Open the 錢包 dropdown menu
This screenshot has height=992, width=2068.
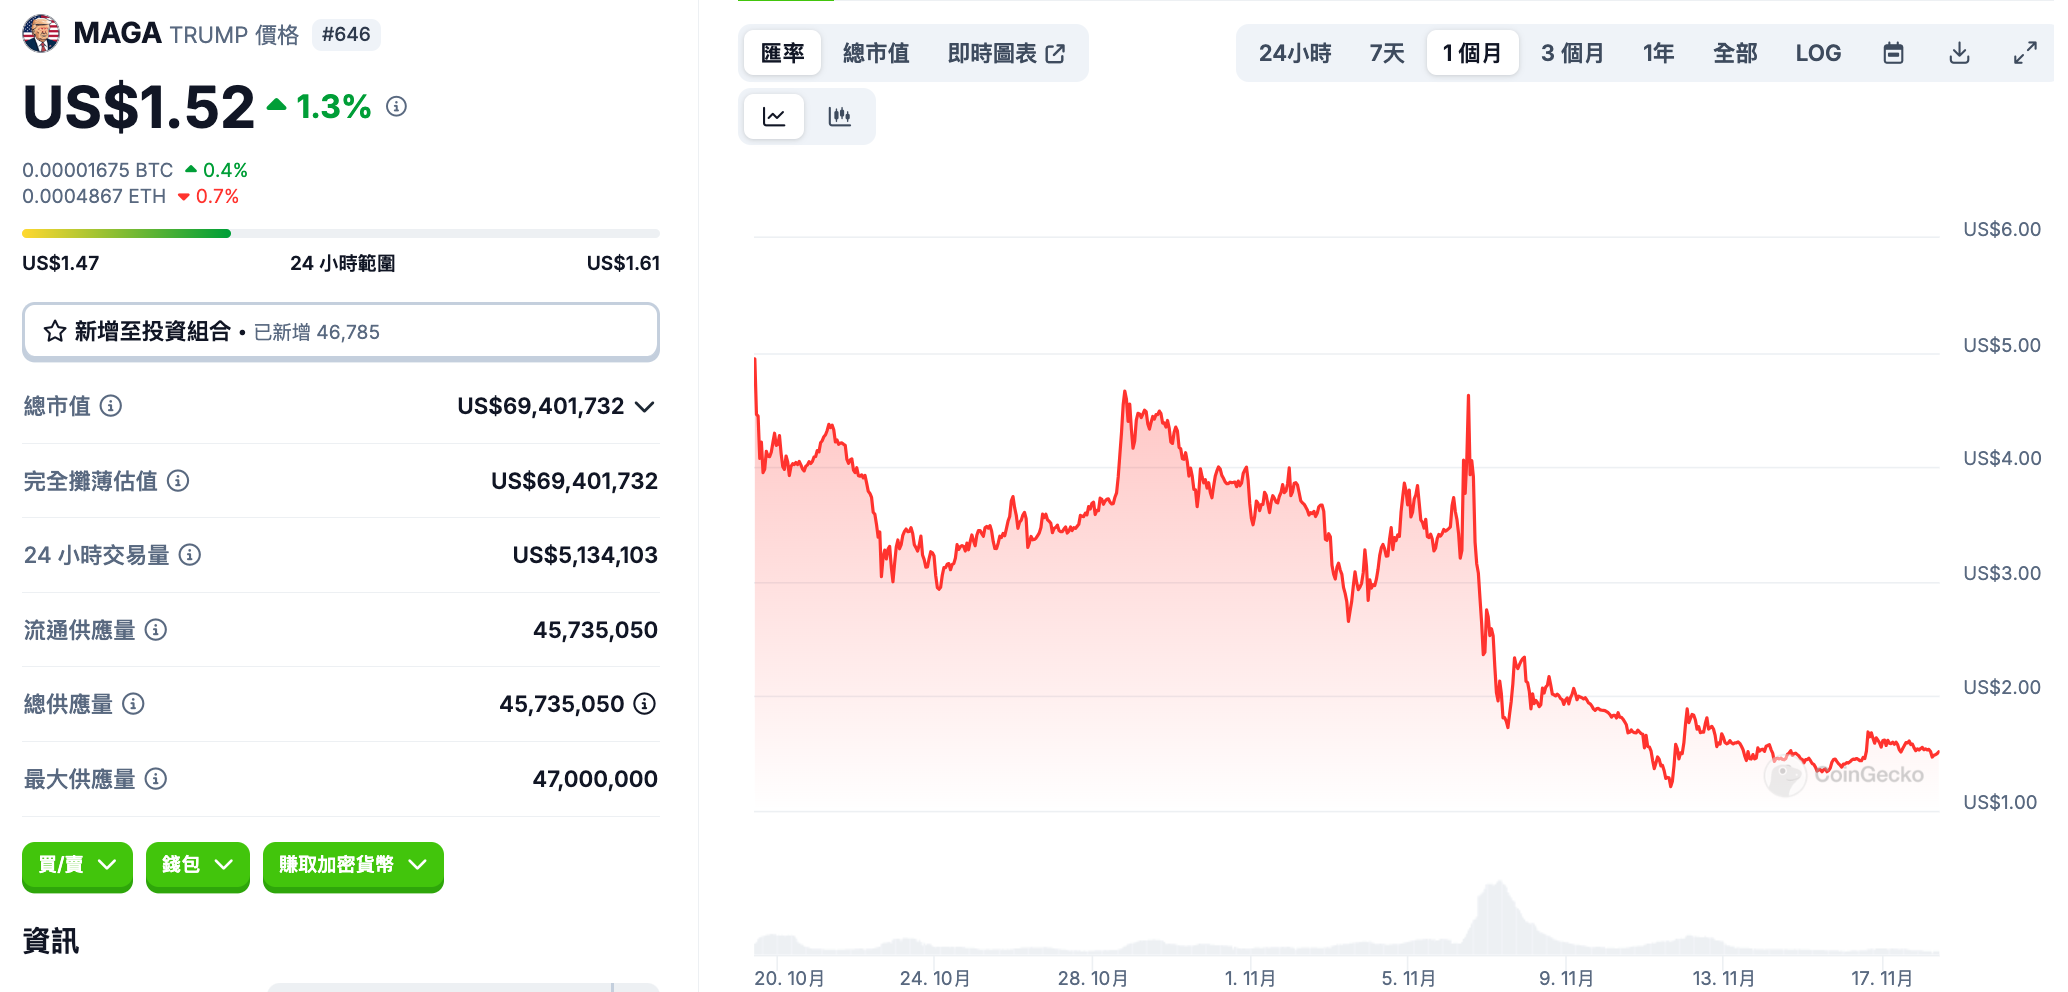coord(197,865)
